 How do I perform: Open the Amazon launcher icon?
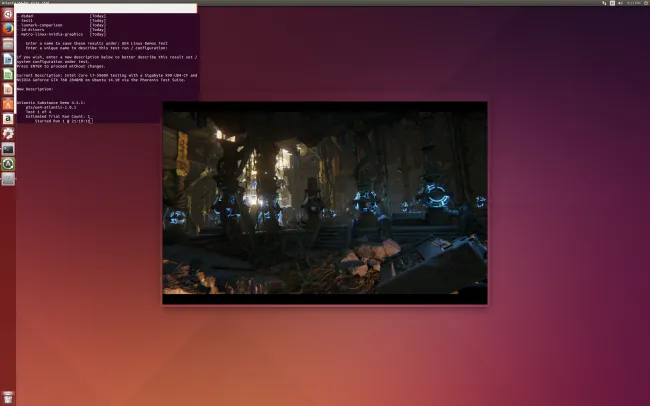(8, 119)
